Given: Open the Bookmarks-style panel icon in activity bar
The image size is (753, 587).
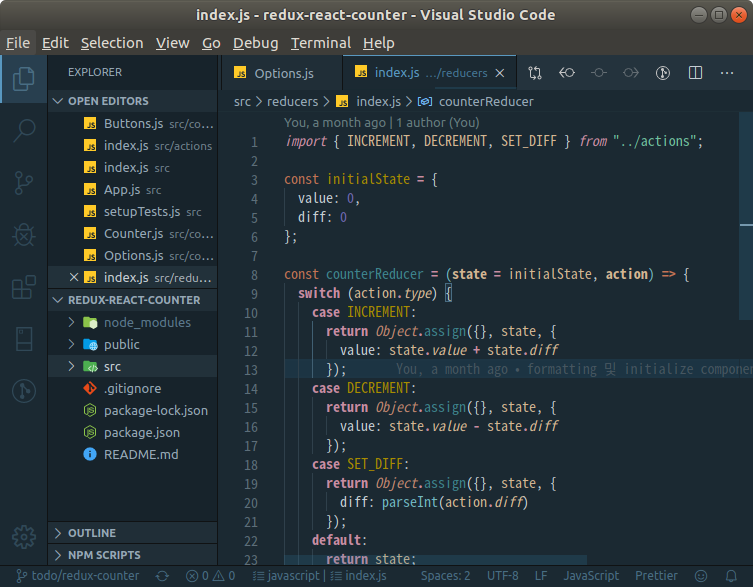Looking at the screenshot, I should pos(24,339).
